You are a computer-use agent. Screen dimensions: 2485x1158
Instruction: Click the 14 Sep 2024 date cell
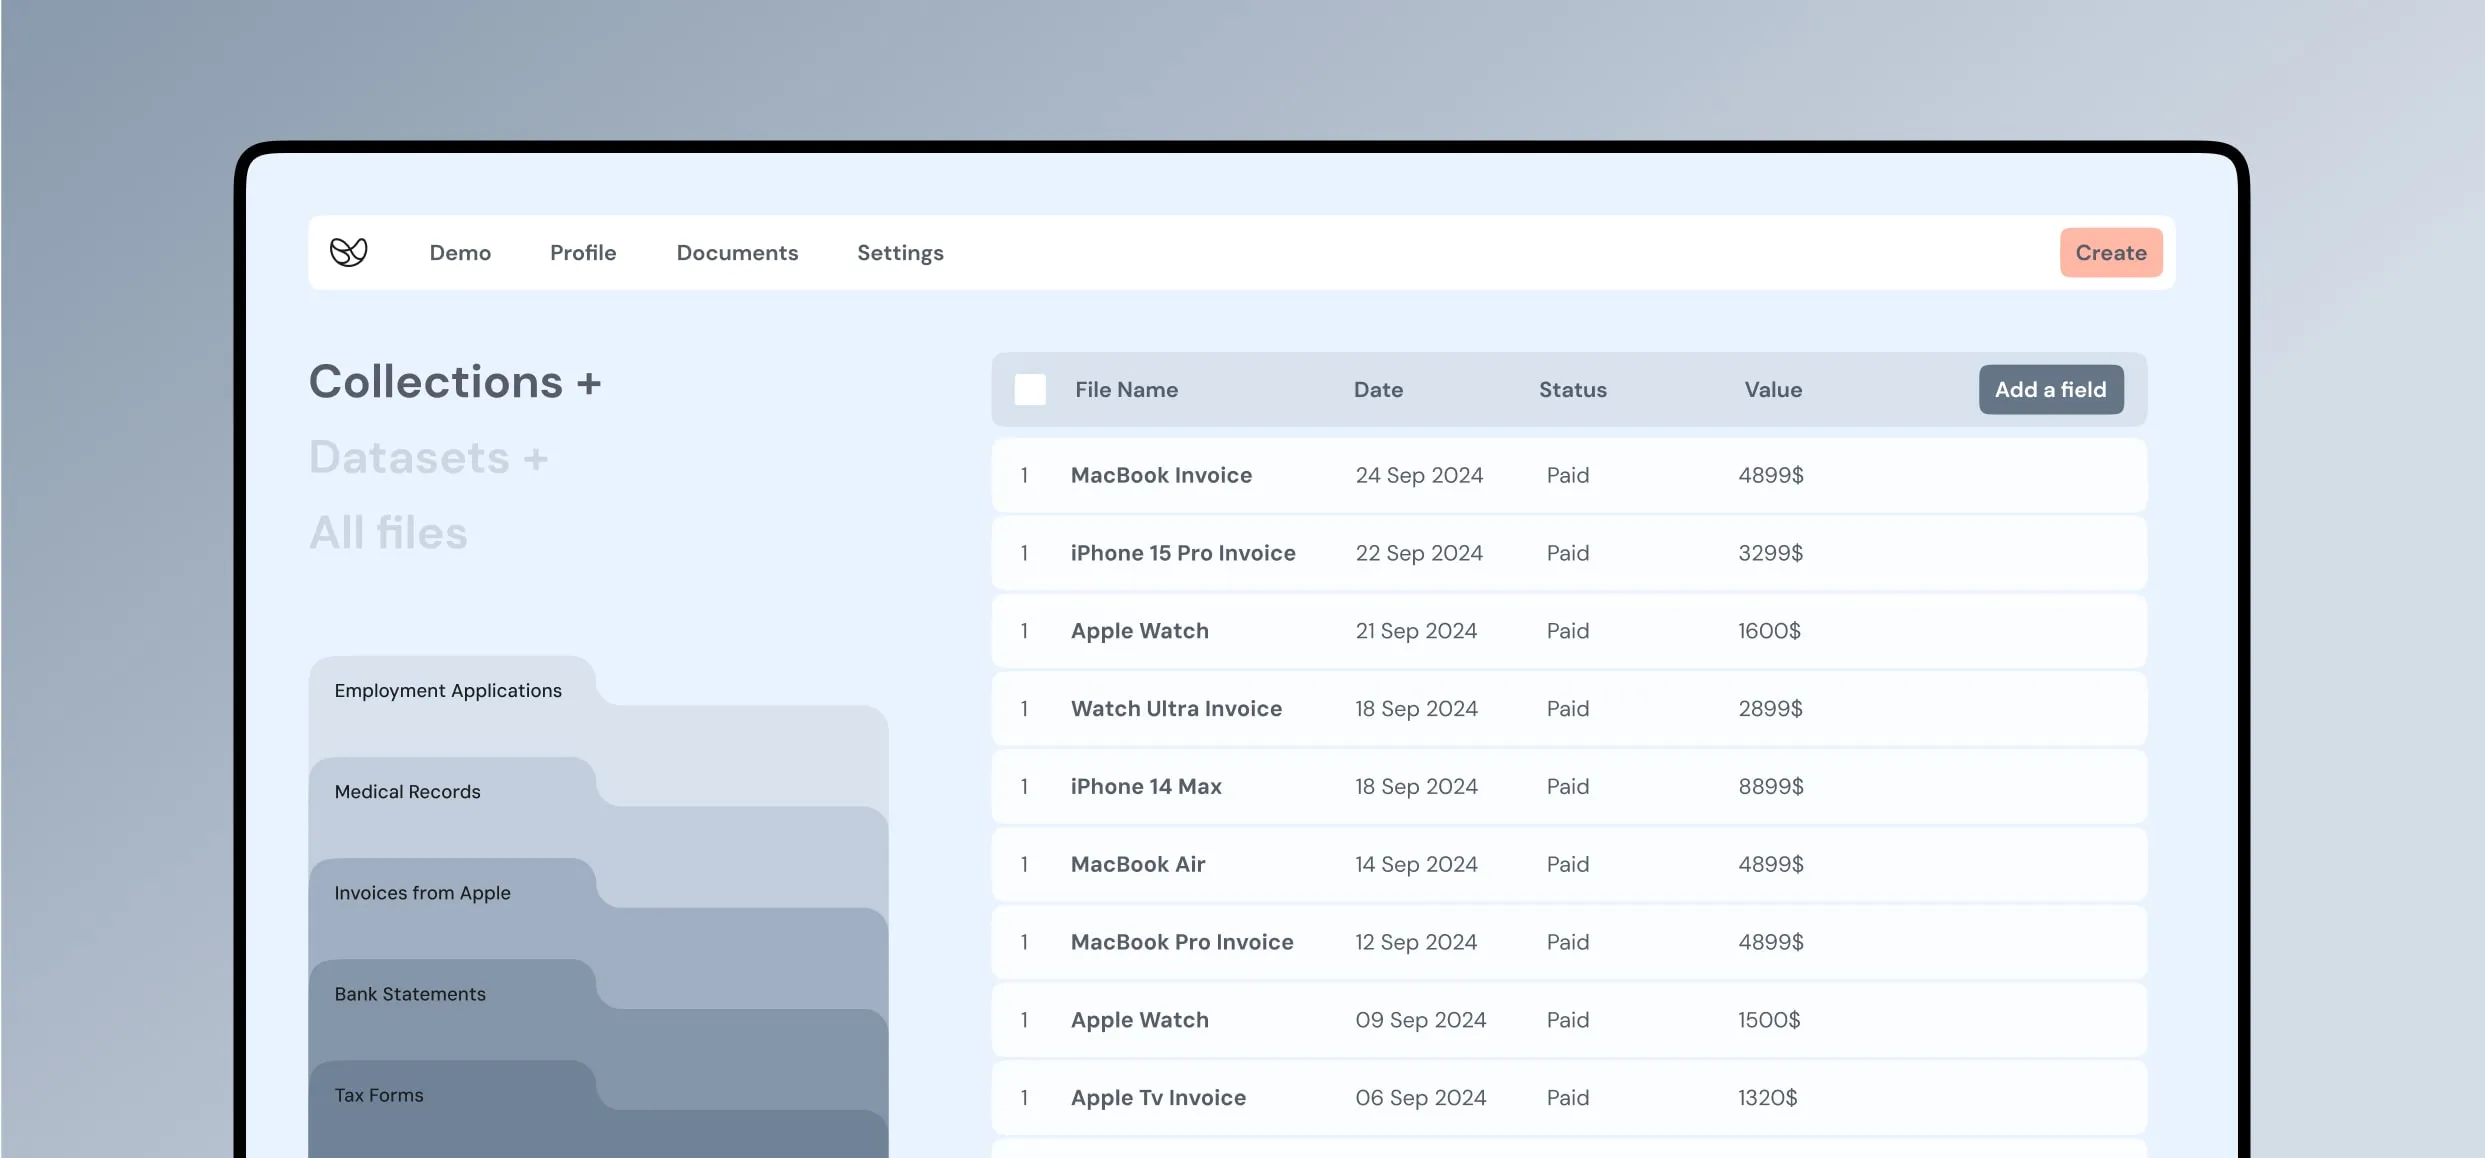[1416, 864]
